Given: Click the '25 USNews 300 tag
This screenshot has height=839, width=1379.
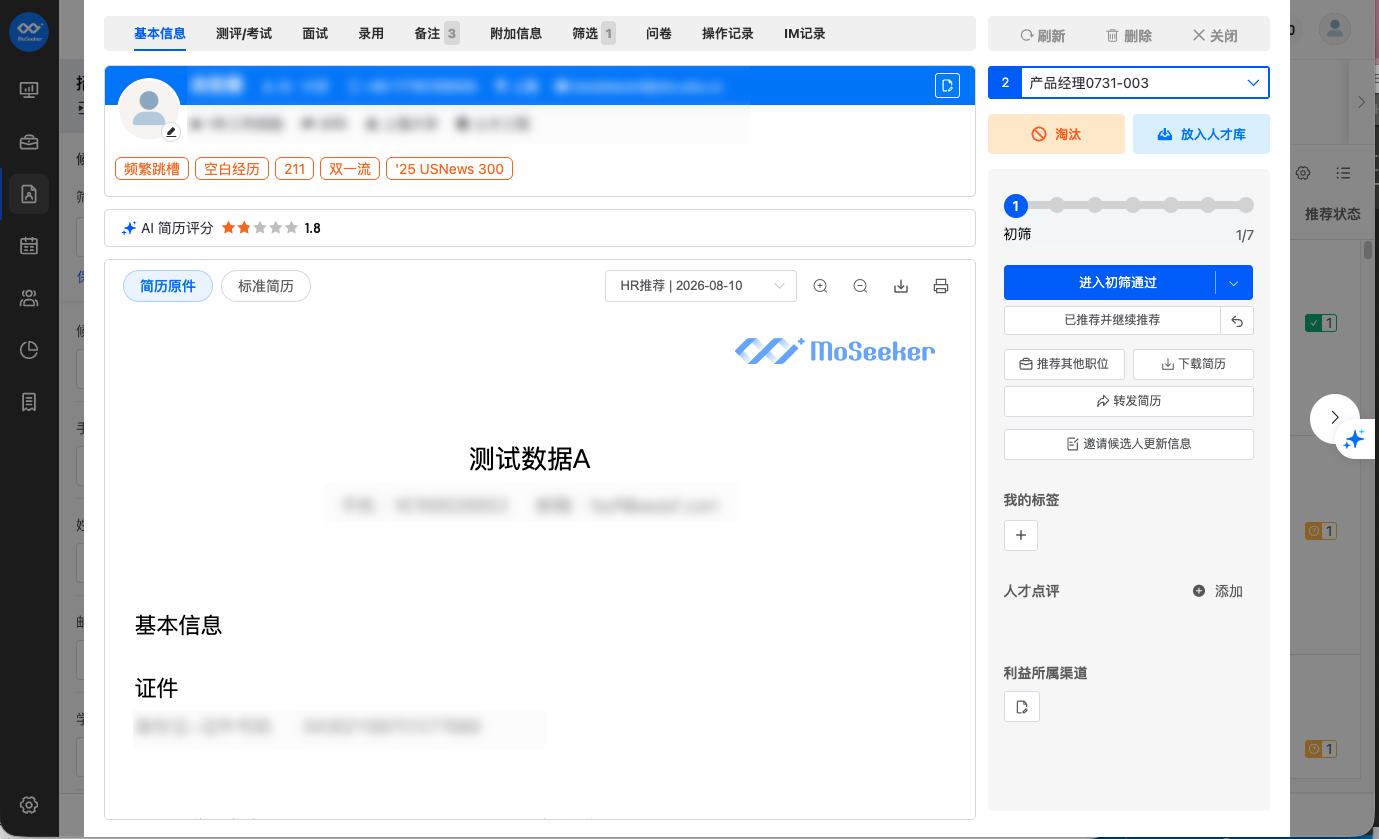Looking at the screenshot, I should (449, 169).
